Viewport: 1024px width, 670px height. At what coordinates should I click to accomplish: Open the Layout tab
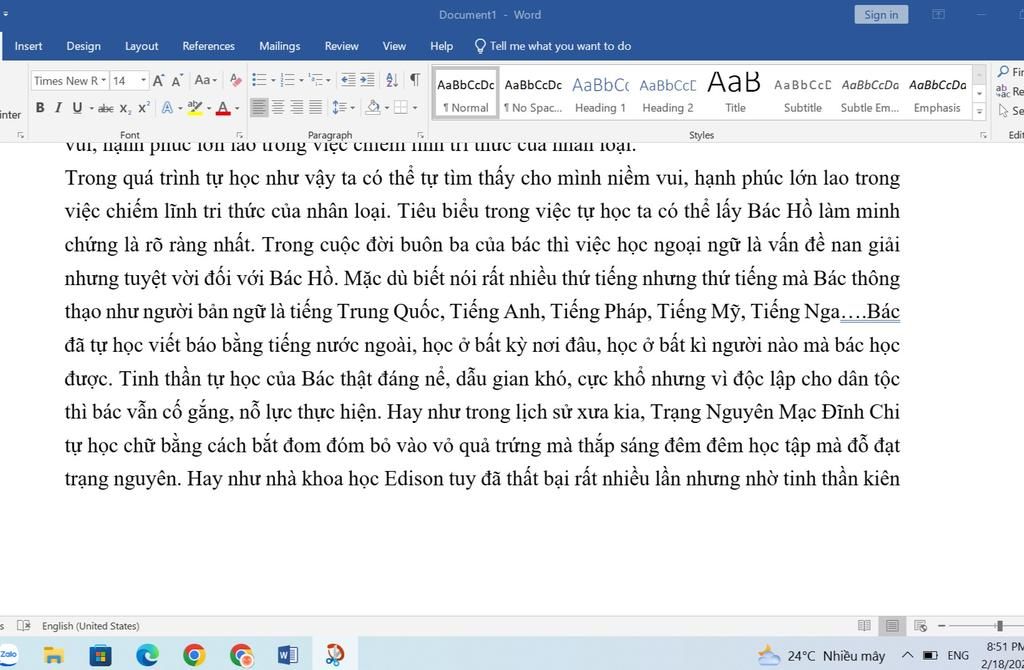click(142, 46)
